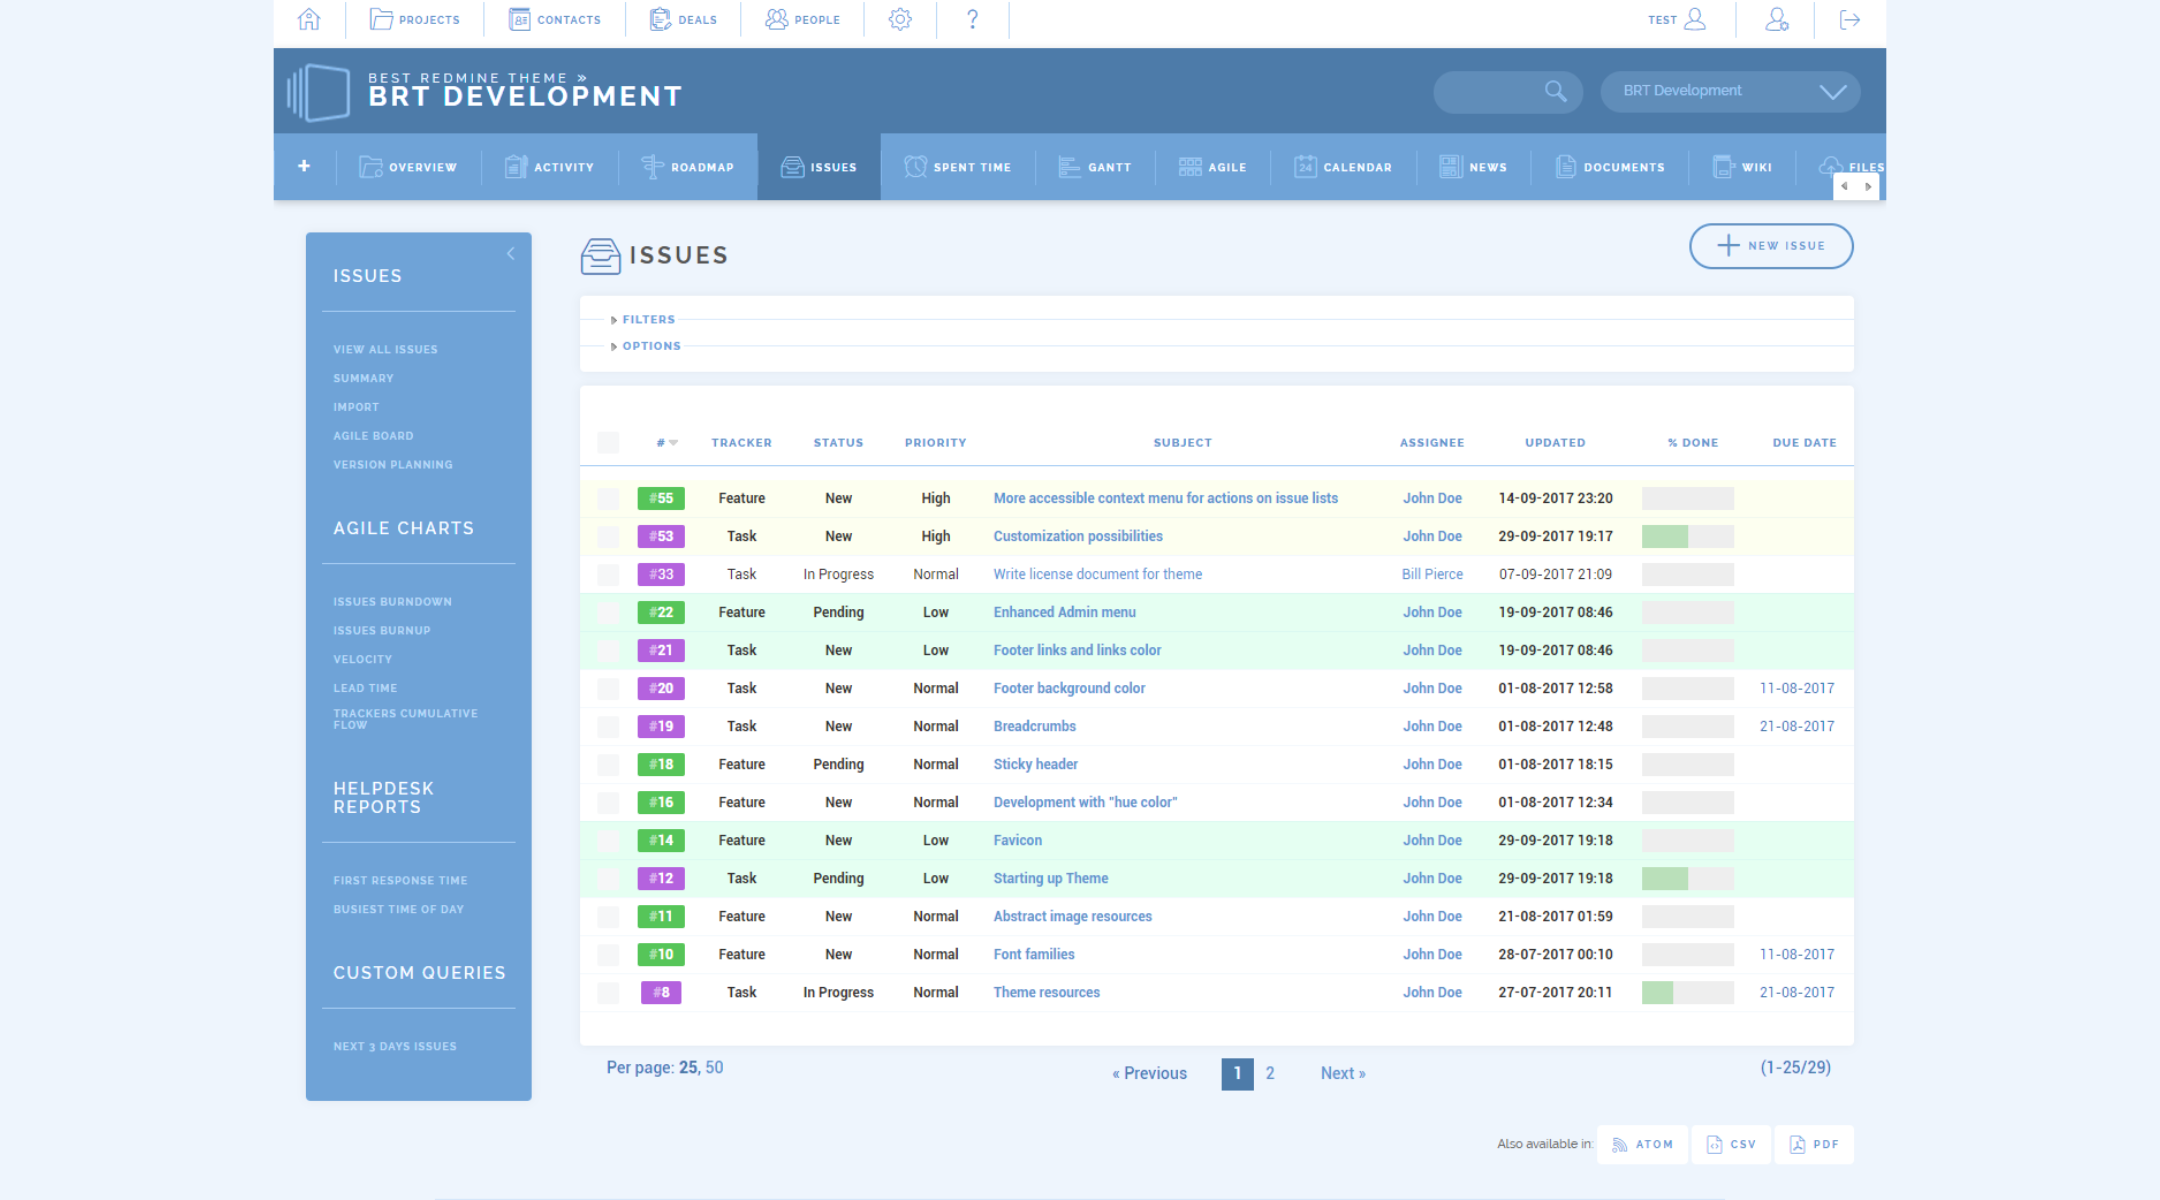This screenshot has width=2160, height=1200.
Task: Open Issues Burndown in sidebar
Action: coord(392,602)
